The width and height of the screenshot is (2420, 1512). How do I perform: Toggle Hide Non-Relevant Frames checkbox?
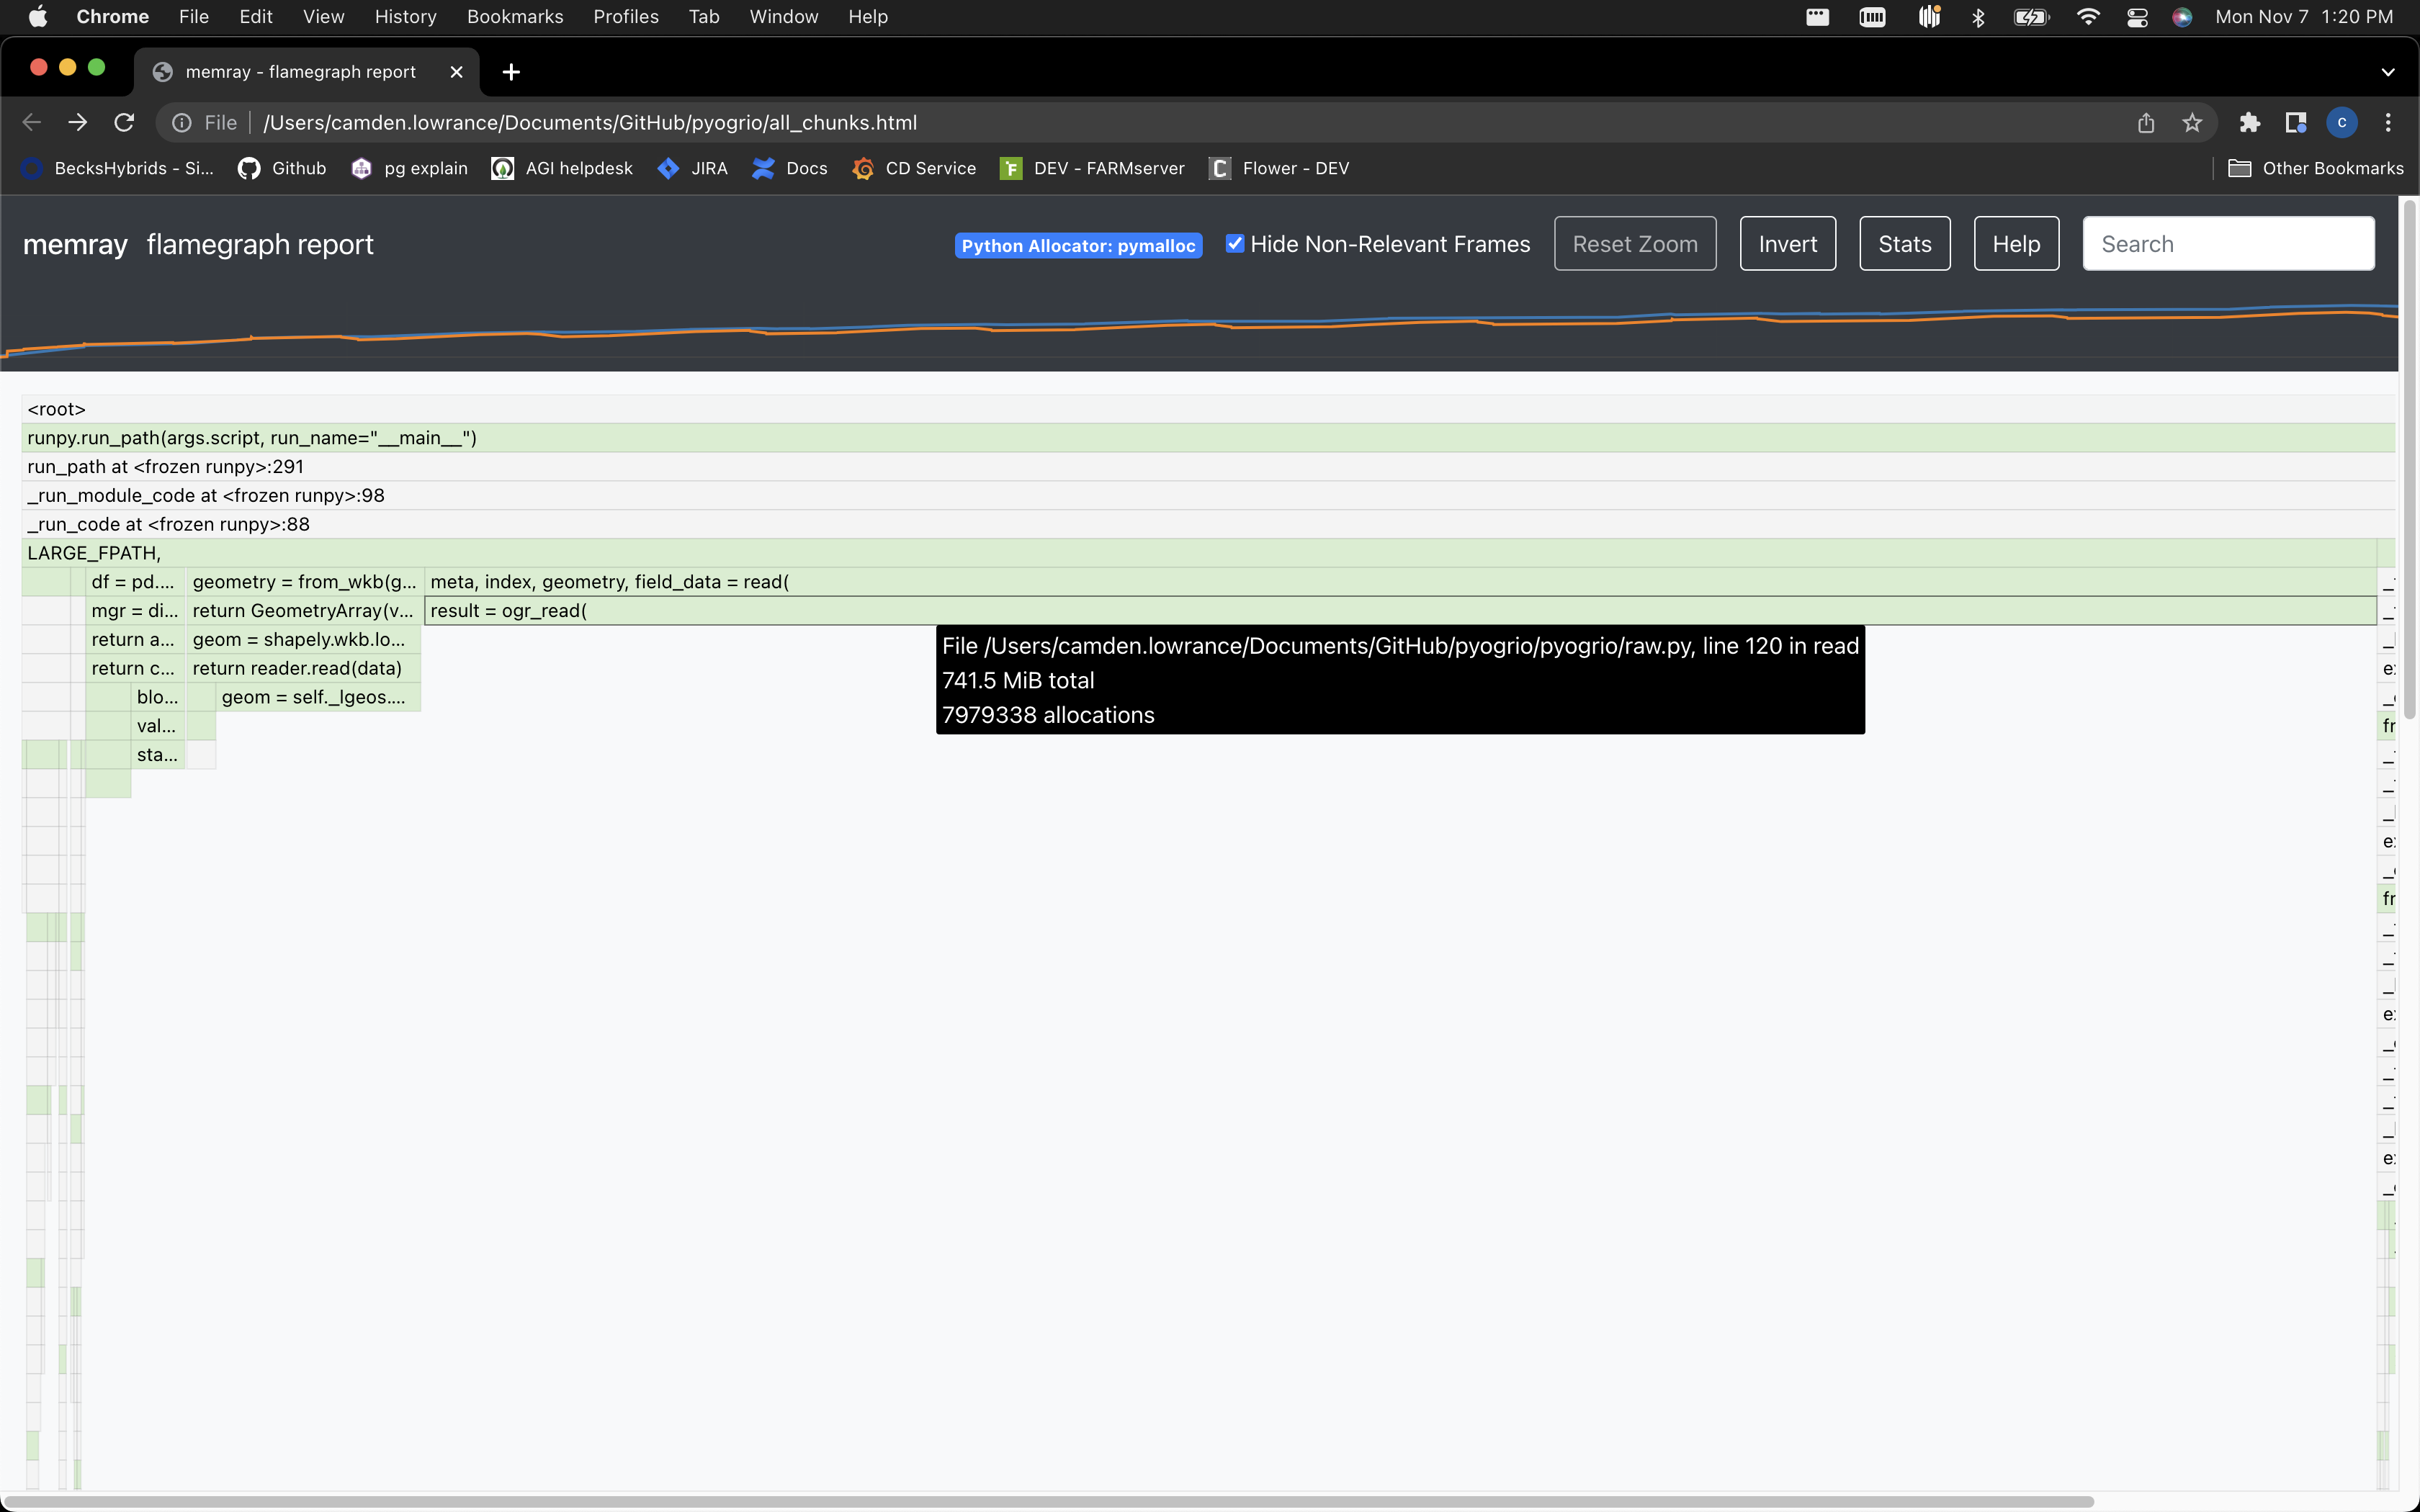pos(1235,243)
